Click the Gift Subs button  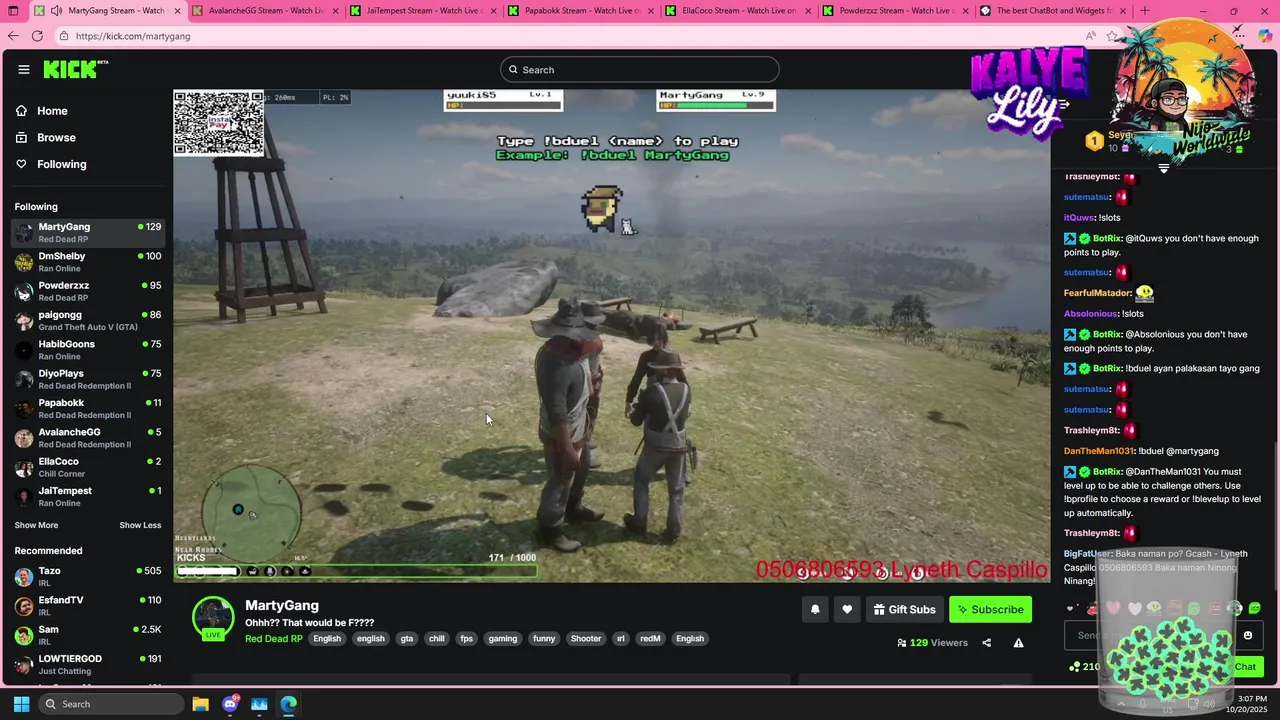(x=904, y=609)
